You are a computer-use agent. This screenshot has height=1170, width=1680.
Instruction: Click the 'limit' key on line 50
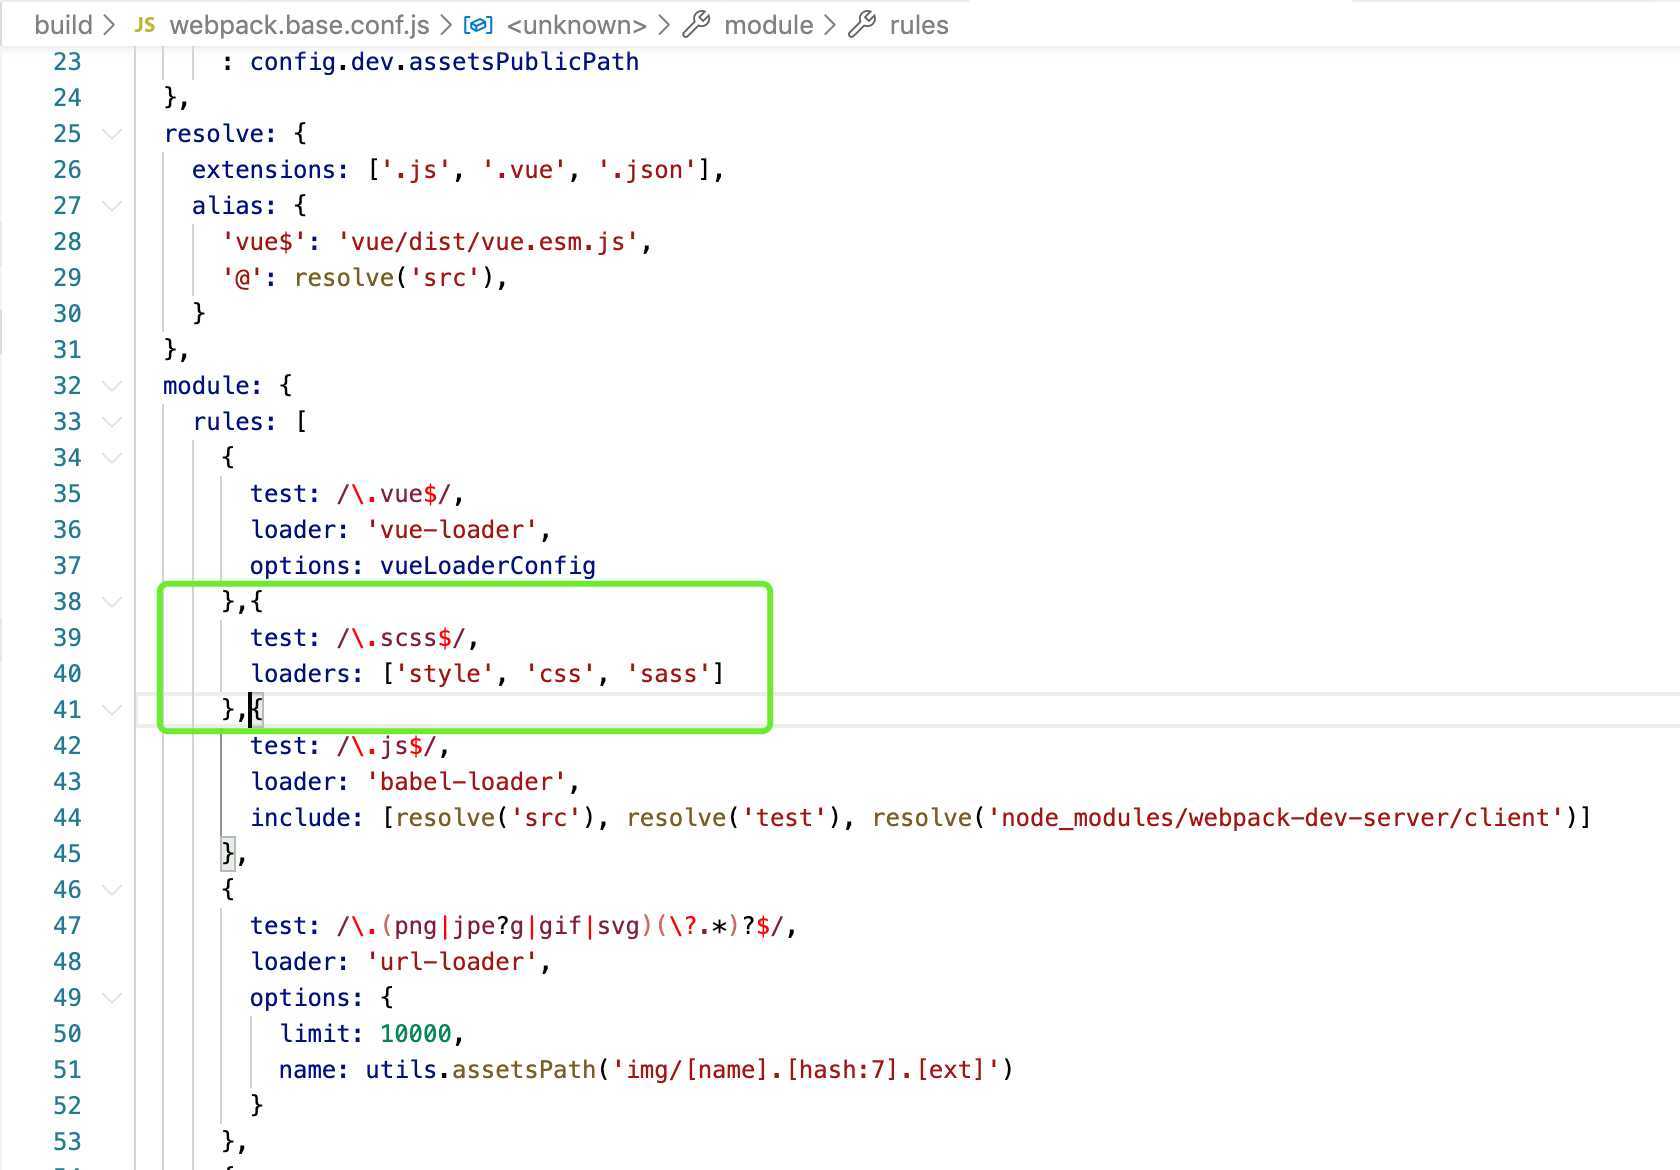314,1034
